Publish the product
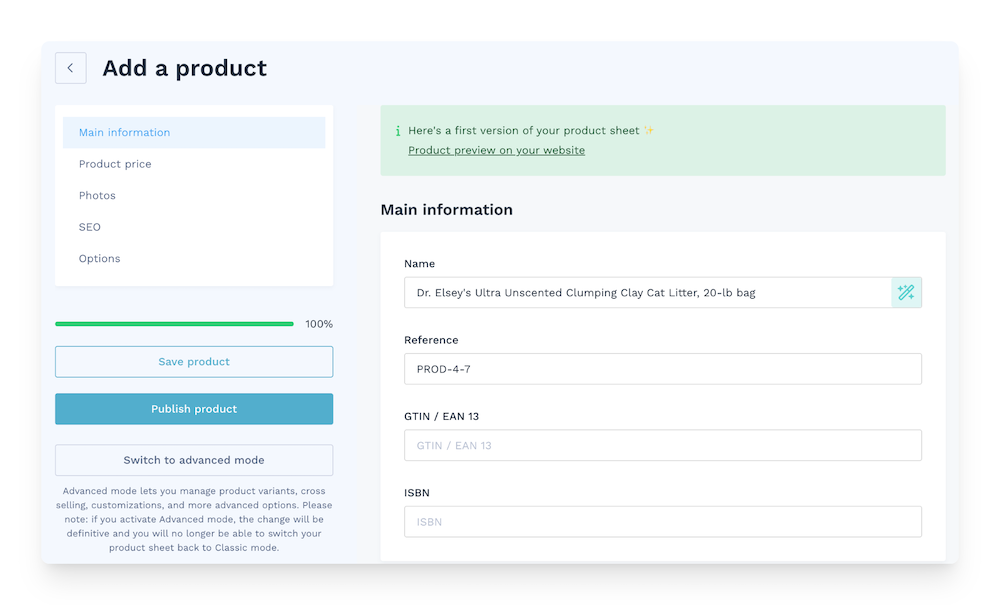The image size is (1000, 605). pos(193,409)
